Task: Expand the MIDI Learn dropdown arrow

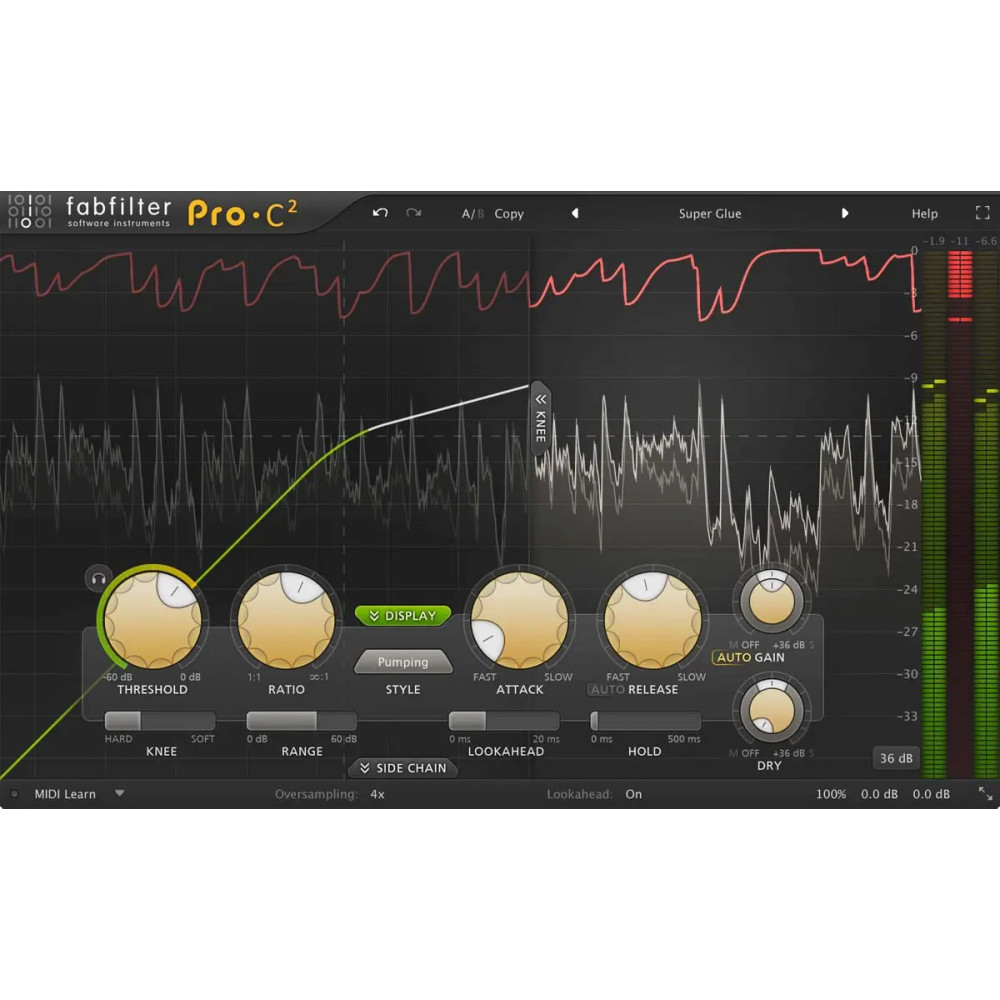Action: [x=120, y=793]
